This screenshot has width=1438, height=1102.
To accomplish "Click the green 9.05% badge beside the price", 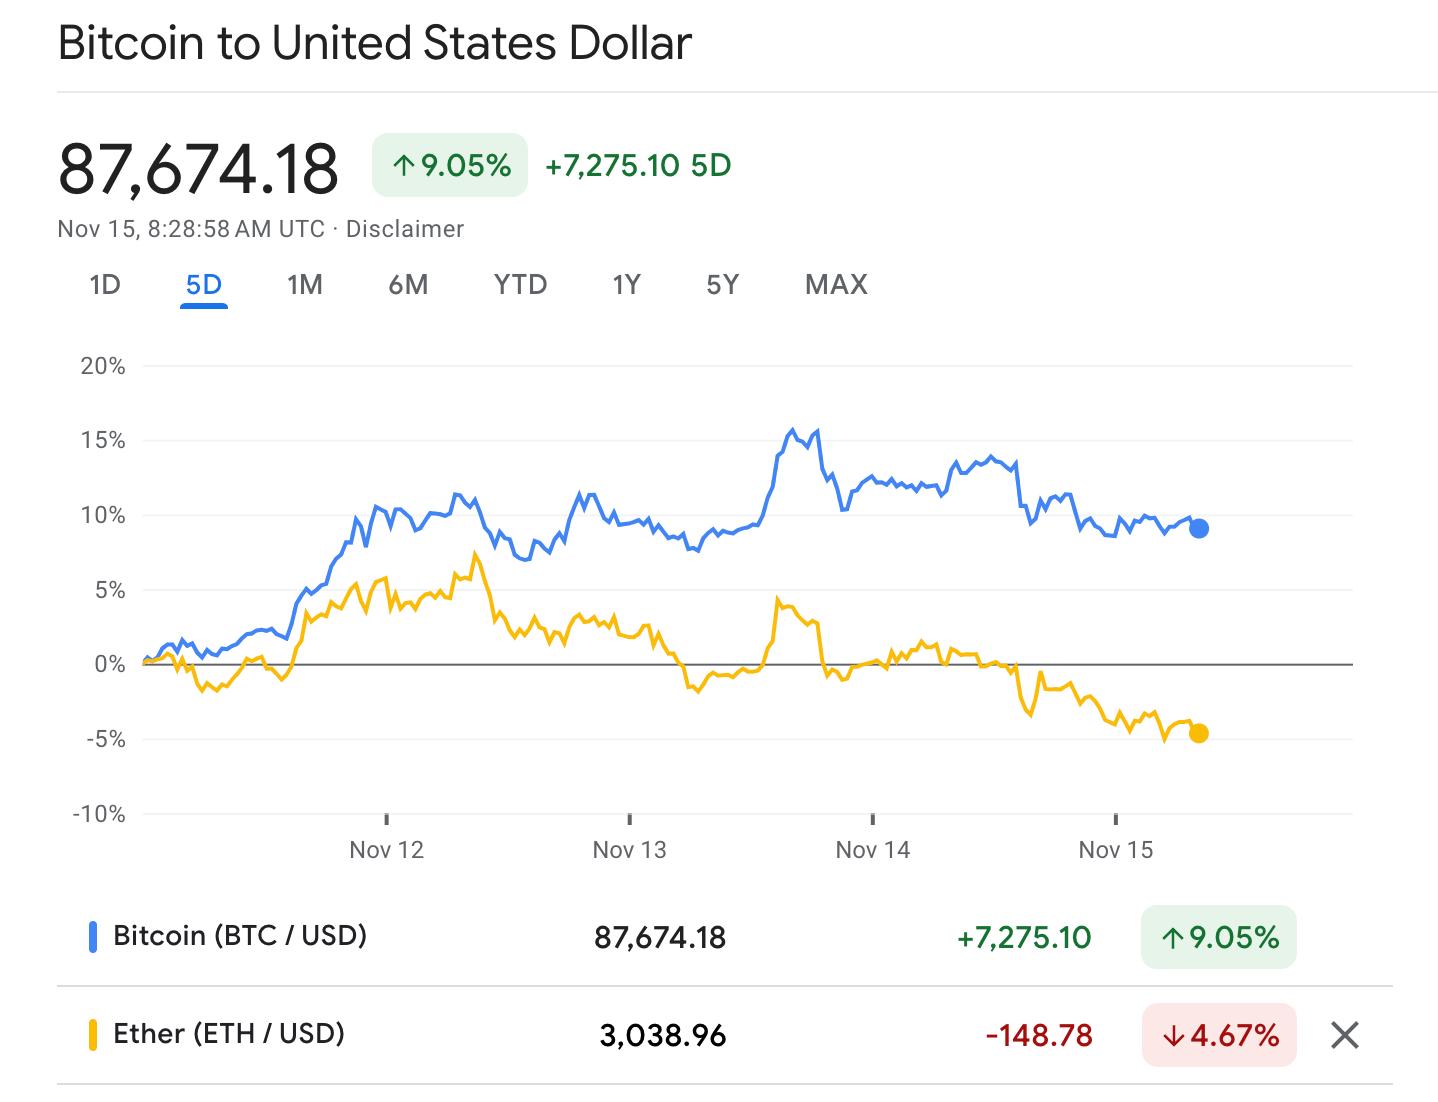I will point(450,165).
